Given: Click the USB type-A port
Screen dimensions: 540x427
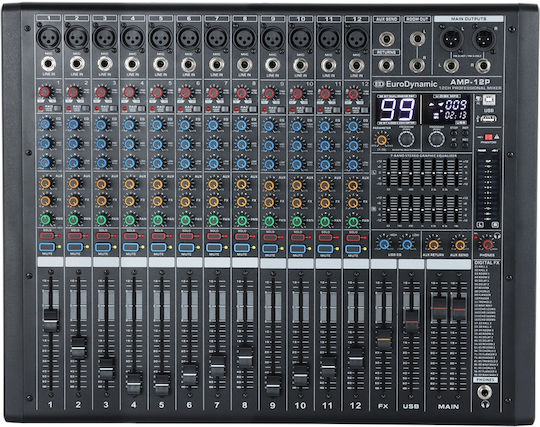Looking at the screenshot, I should (487, 119).
